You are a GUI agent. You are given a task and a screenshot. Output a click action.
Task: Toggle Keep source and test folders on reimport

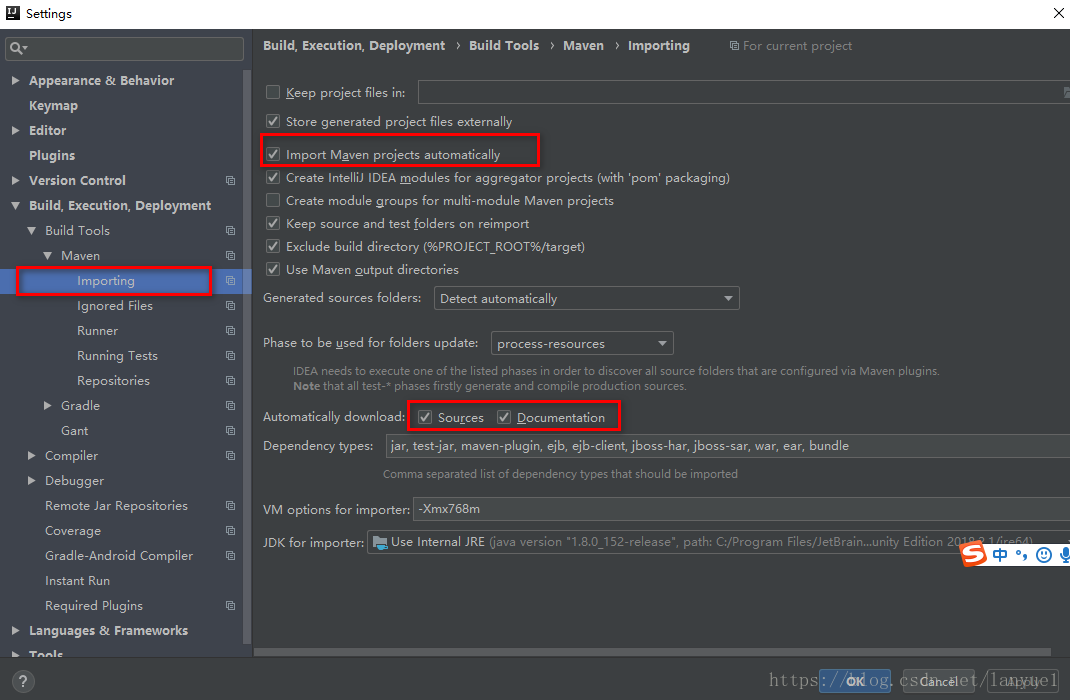coord(273,224)
